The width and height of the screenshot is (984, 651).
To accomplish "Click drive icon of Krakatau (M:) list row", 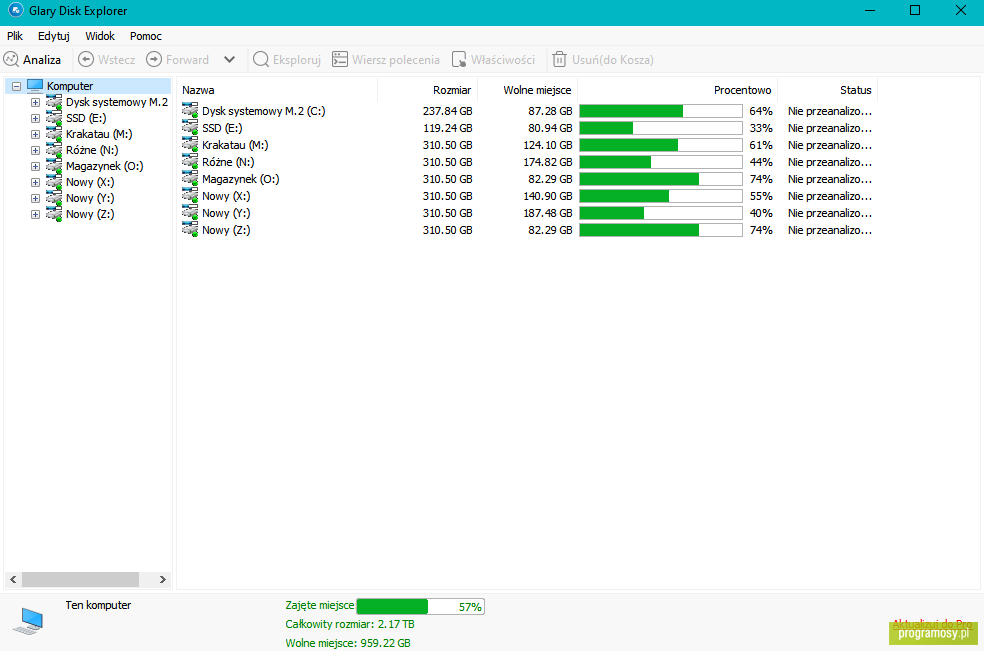I will [x=190, y=144].
